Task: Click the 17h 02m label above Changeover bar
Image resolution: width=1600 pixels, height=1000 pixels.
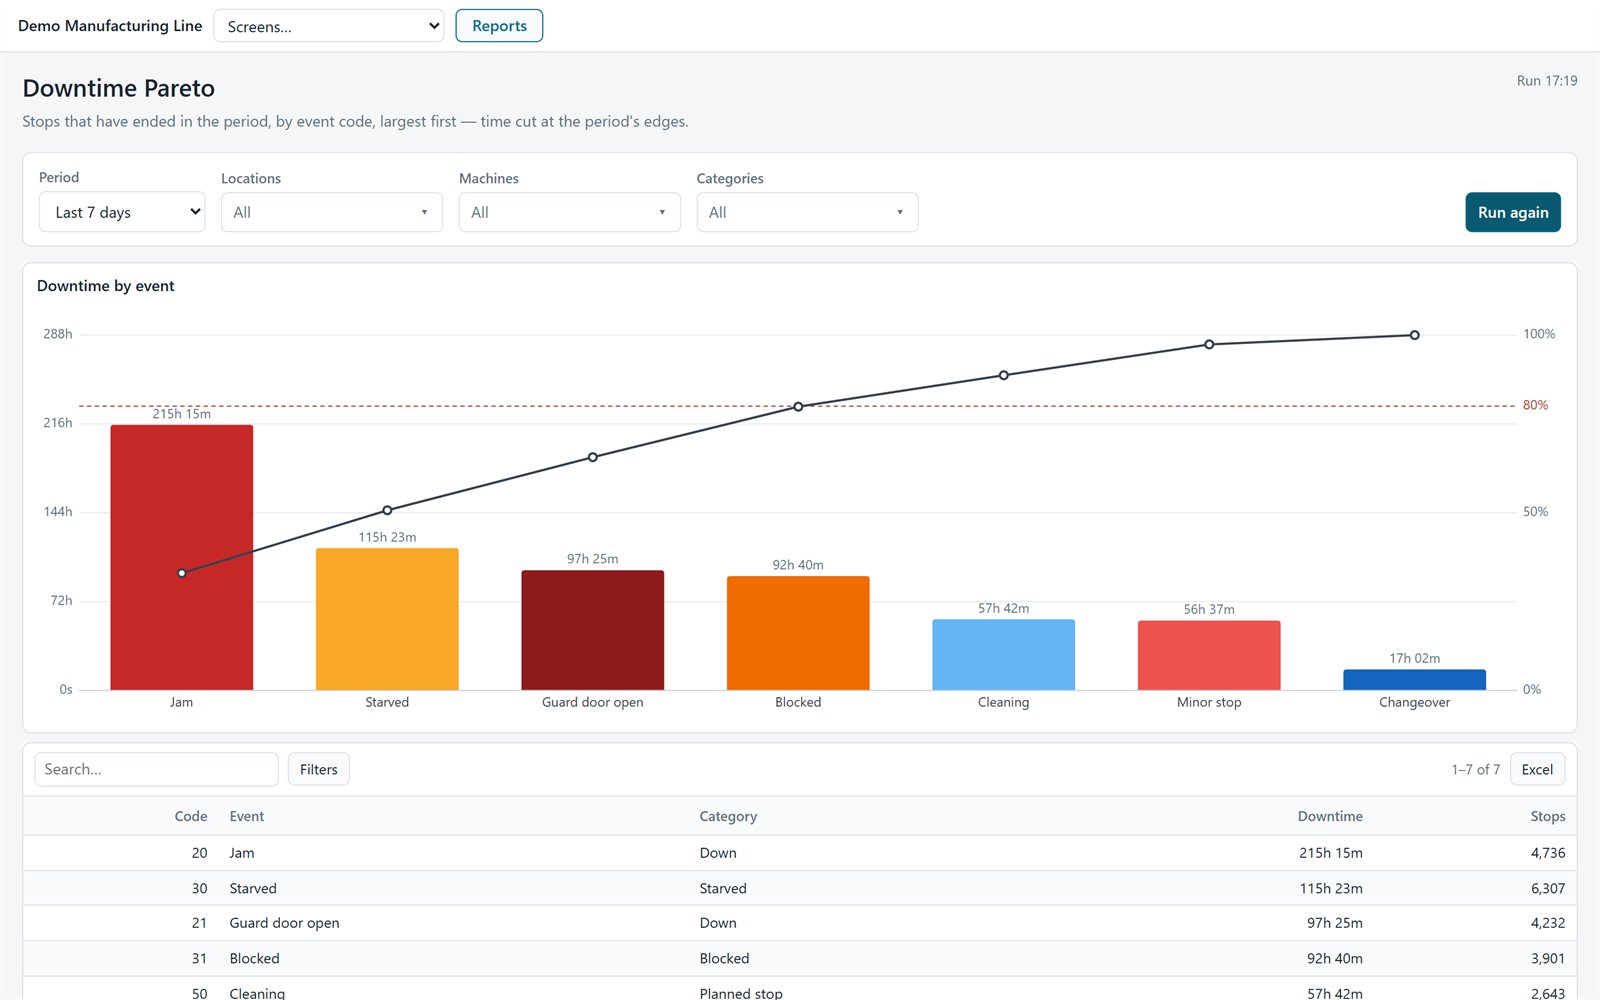Action: (x=1415, y=658)
